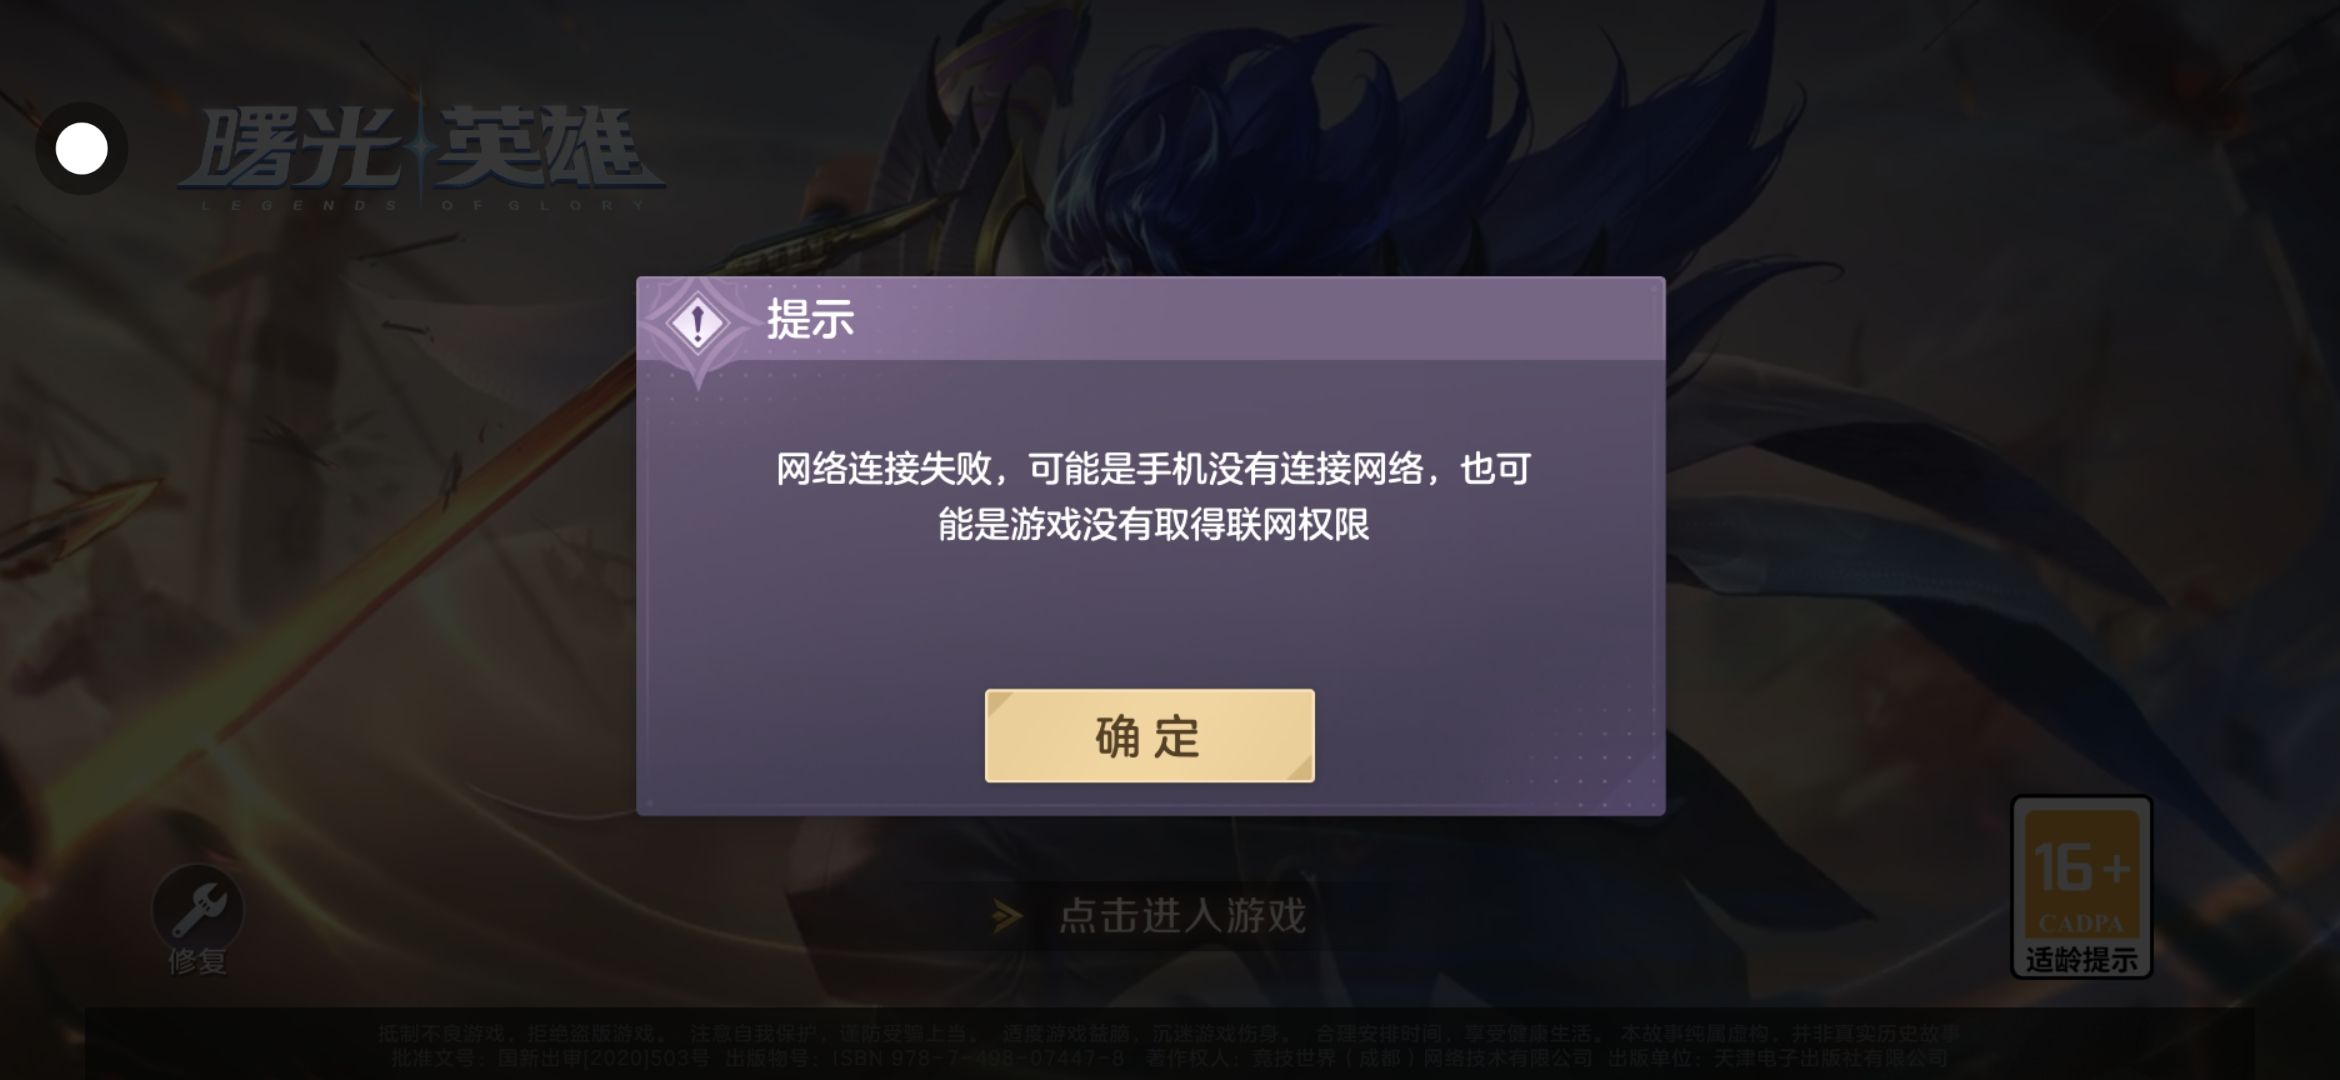Image resolution: width=2340 pixels, height=1080 pixels.
Task: Open the 修复 wrench repair tool
Action: 197,910
